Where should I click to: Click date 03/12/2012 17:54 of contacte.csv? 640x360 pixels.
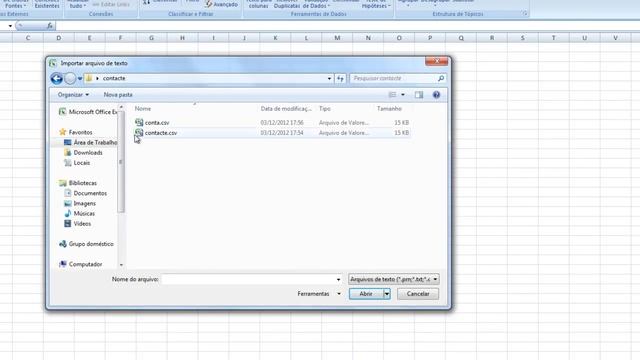(x=282, y=133)
